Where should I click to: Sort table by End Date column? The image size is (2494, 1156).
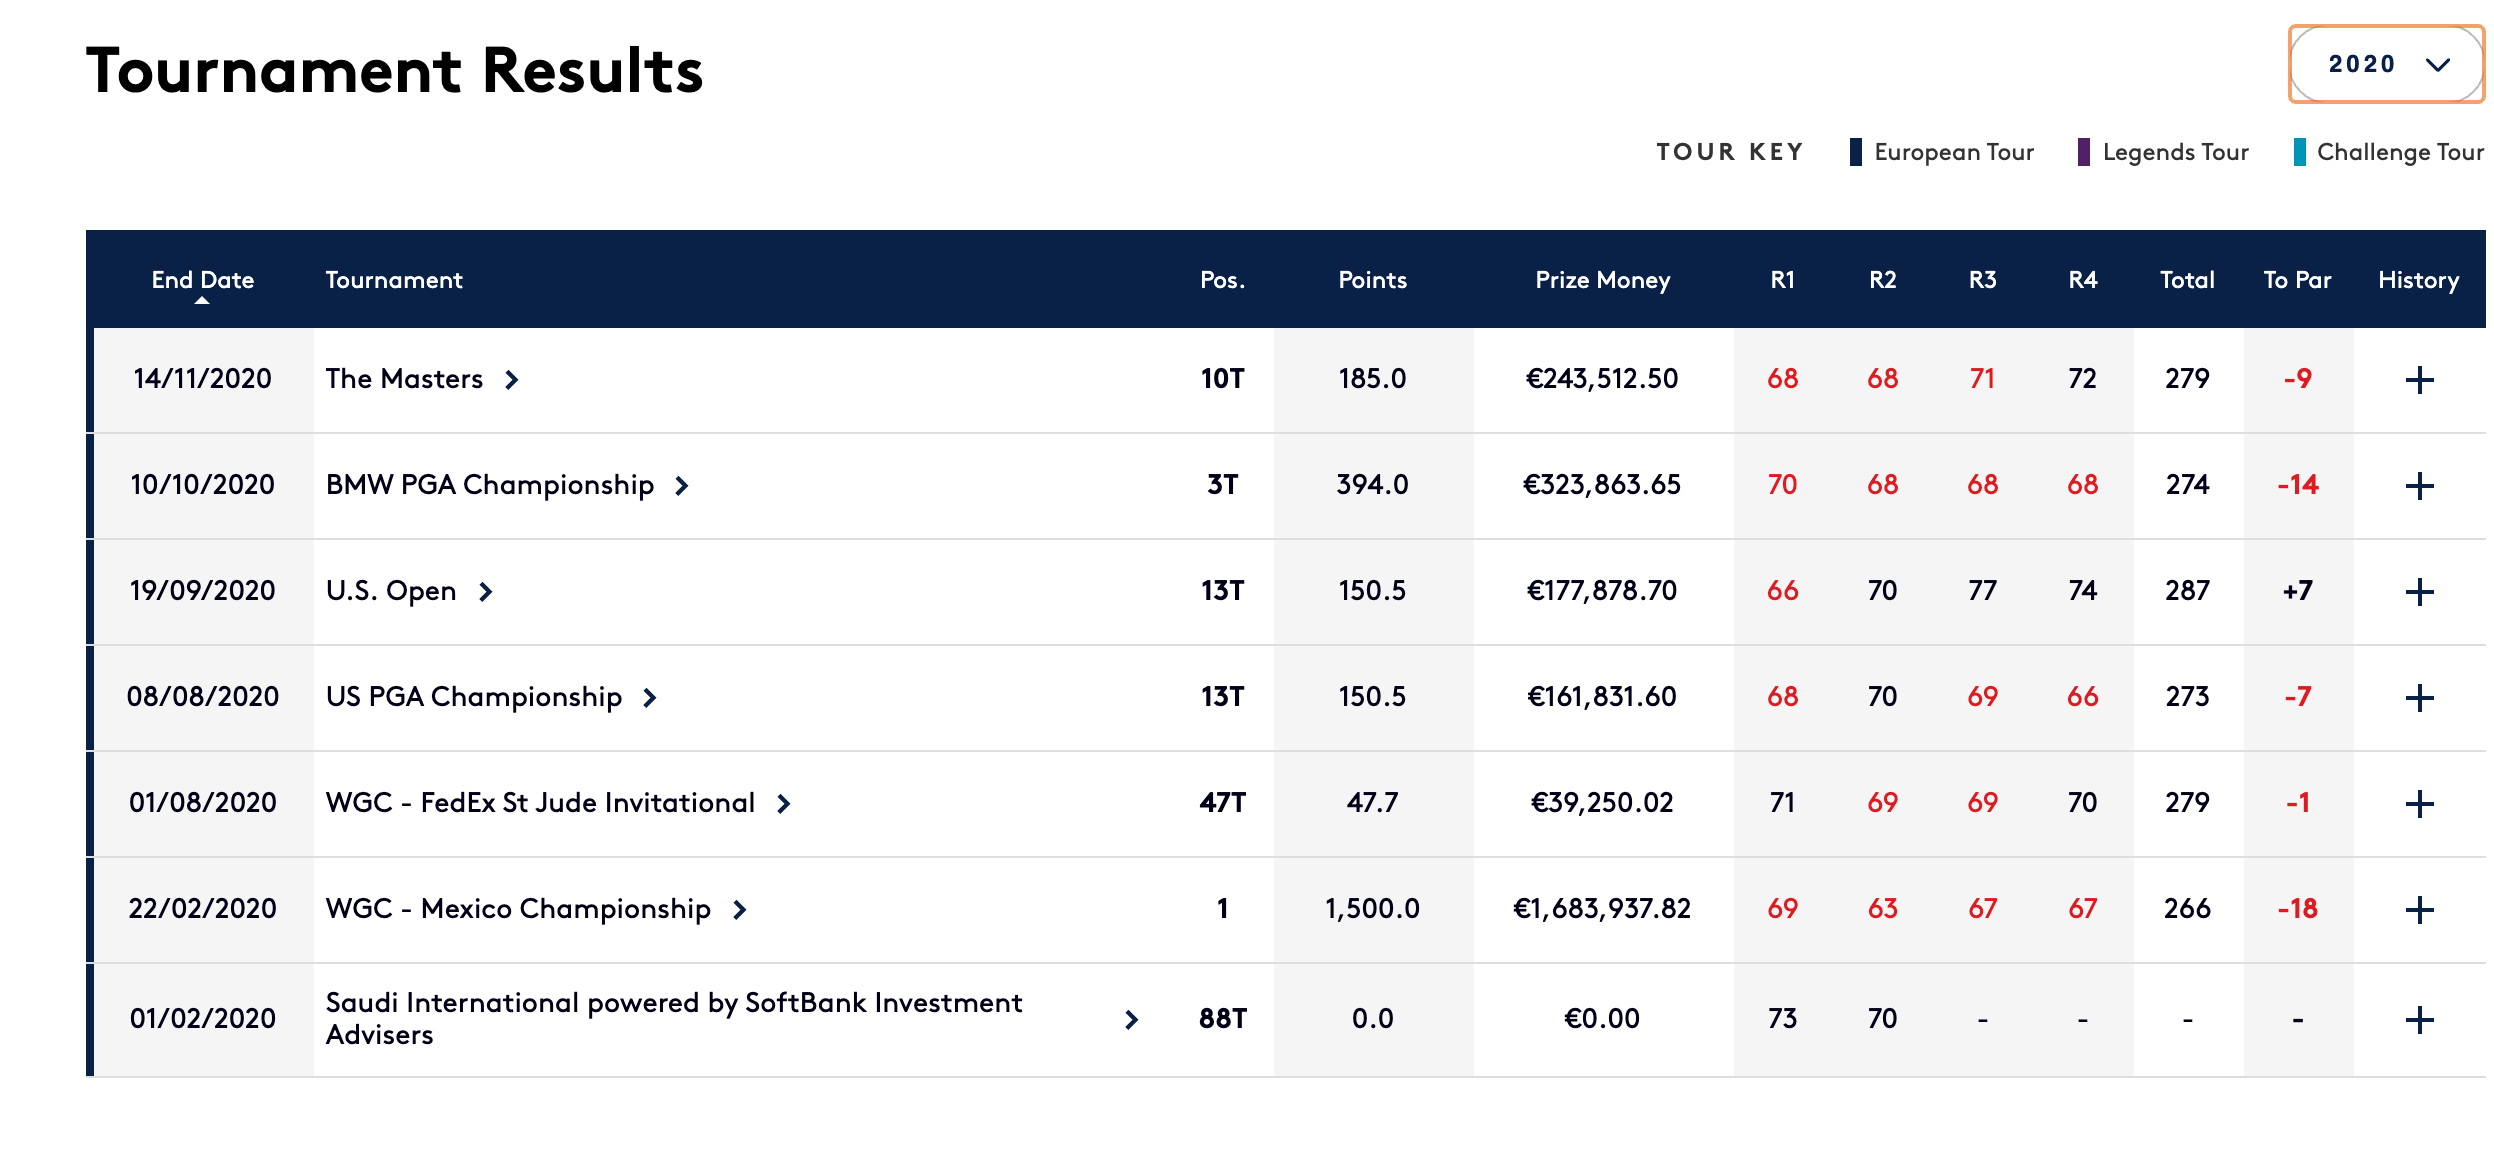202,280
